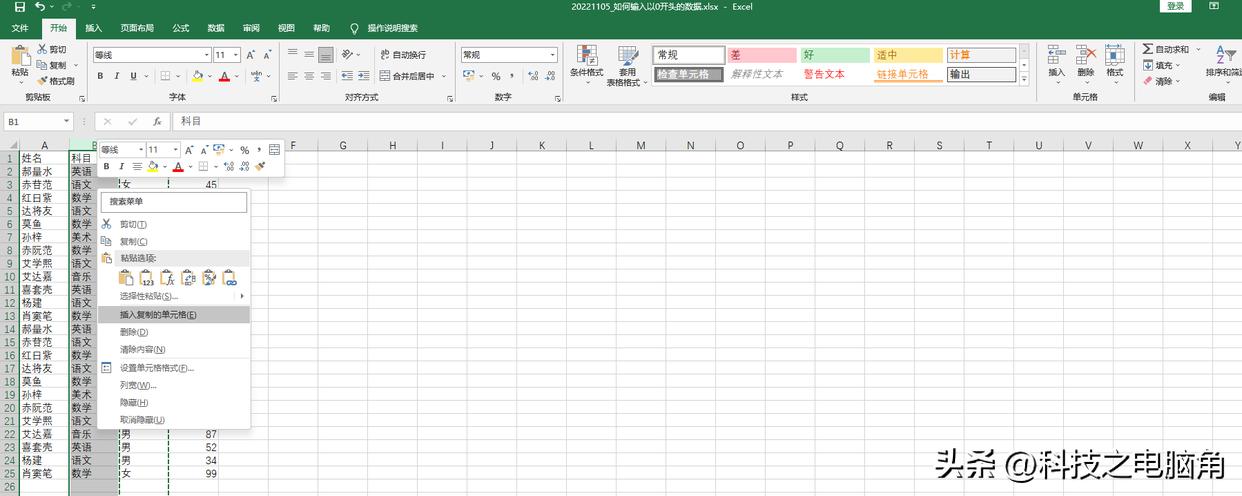The height and width of the screenshot is (496, 1242).
Task: Click the 登录 sign-in button
Action: coord(1175,6)
